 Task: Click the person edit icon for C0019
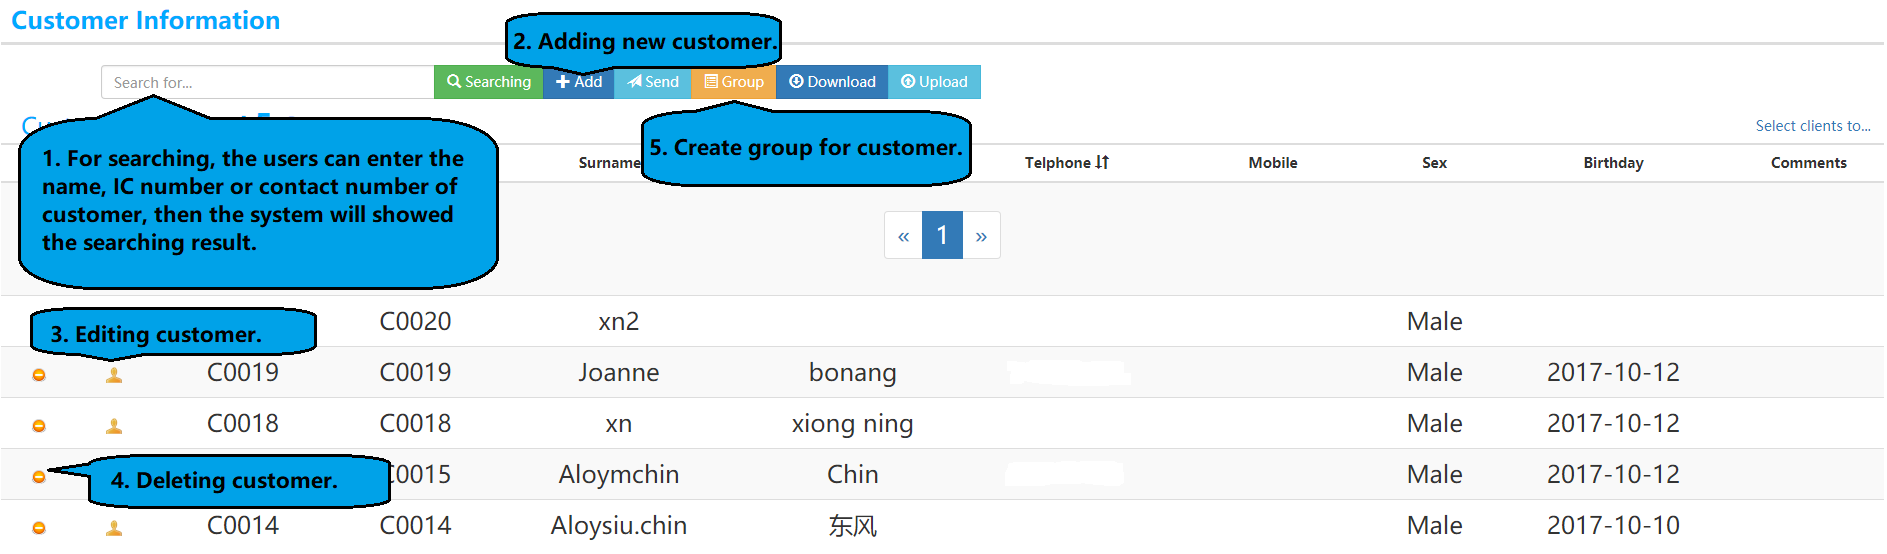click(114, 375)
